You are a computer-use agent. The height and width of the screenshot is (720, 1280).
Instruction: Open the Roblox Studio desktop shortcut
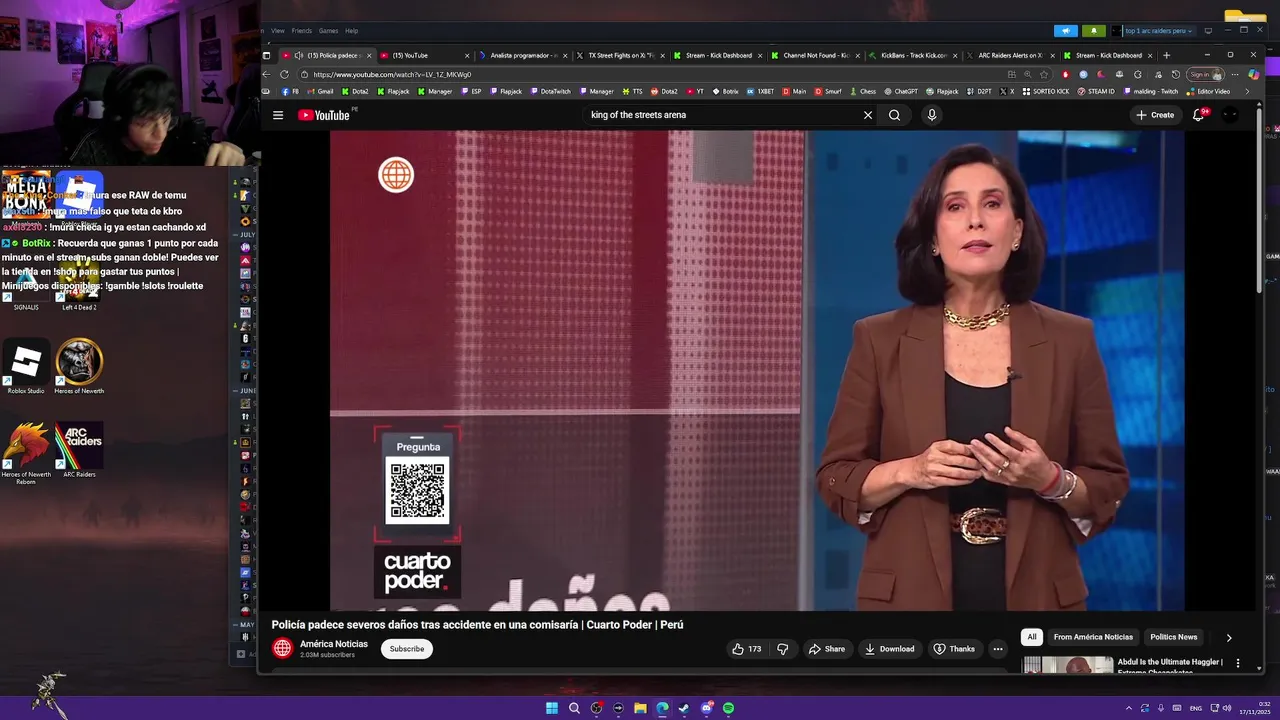[x=26, y=367]
